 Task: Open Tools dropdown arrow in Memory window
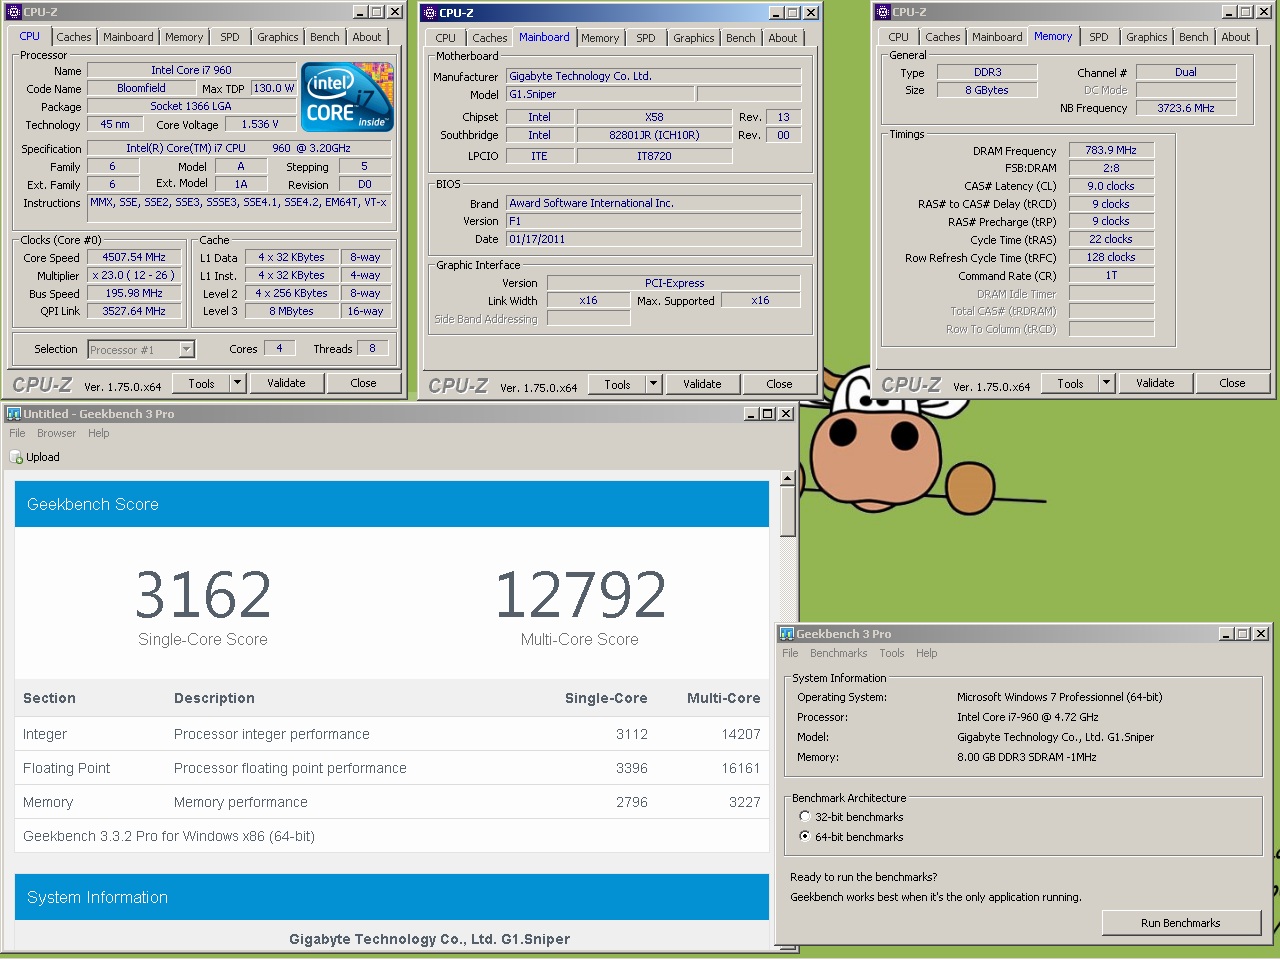tap(1106, 383)
